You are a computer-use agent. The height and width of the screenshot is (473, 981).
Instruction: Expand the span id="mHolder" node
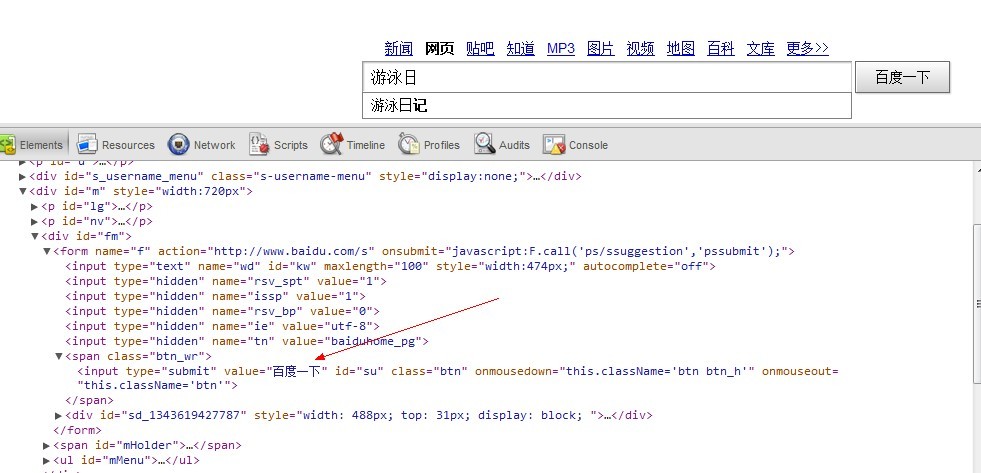pyautogui.click(x=47, y=445)
